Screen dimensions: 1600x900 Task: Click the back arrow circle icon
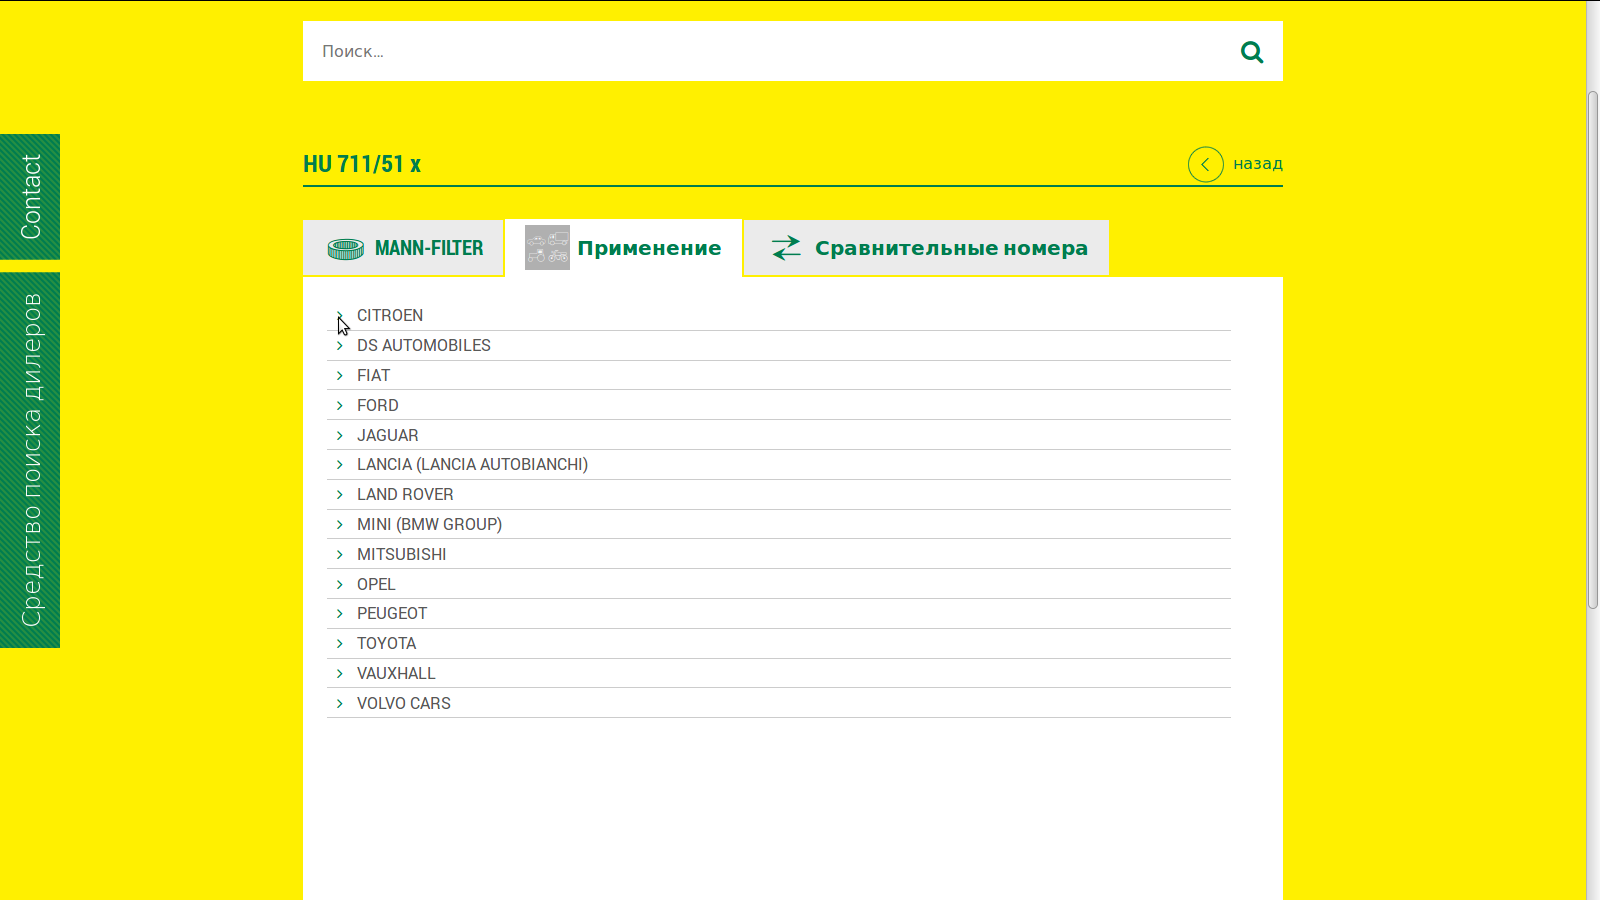1206,164
